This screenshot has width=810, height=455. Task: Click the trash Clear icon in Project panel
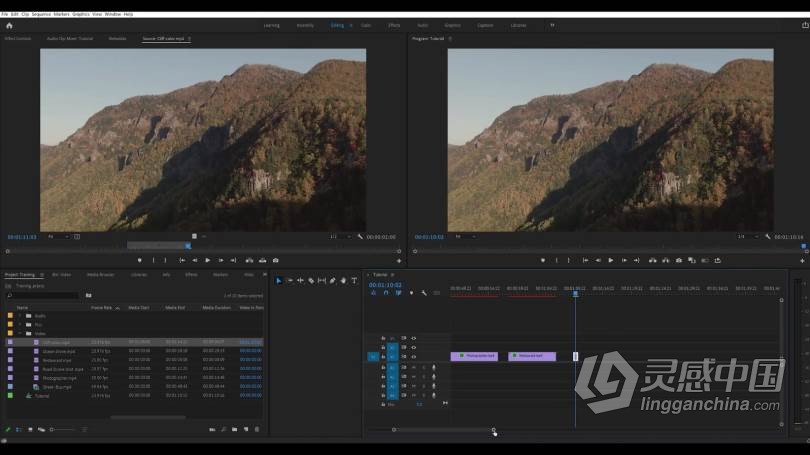click(x=257, y=429)
